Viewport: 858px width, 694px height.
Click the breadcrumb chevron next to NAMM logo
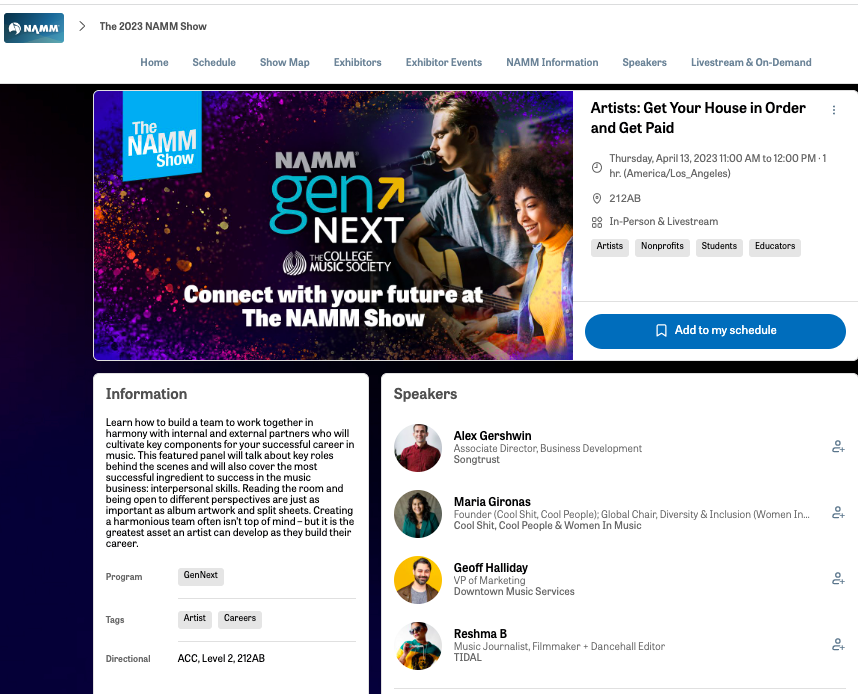(82, 26)
